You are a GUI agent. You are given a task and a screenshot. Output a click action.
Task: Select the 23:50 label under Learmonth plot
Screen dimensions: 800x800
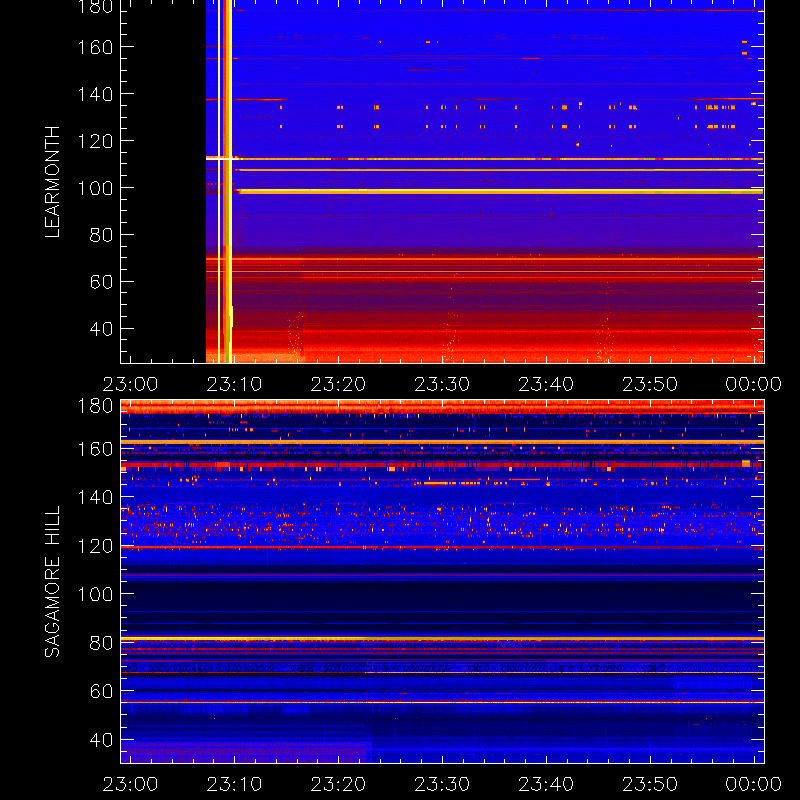(650, 384)
